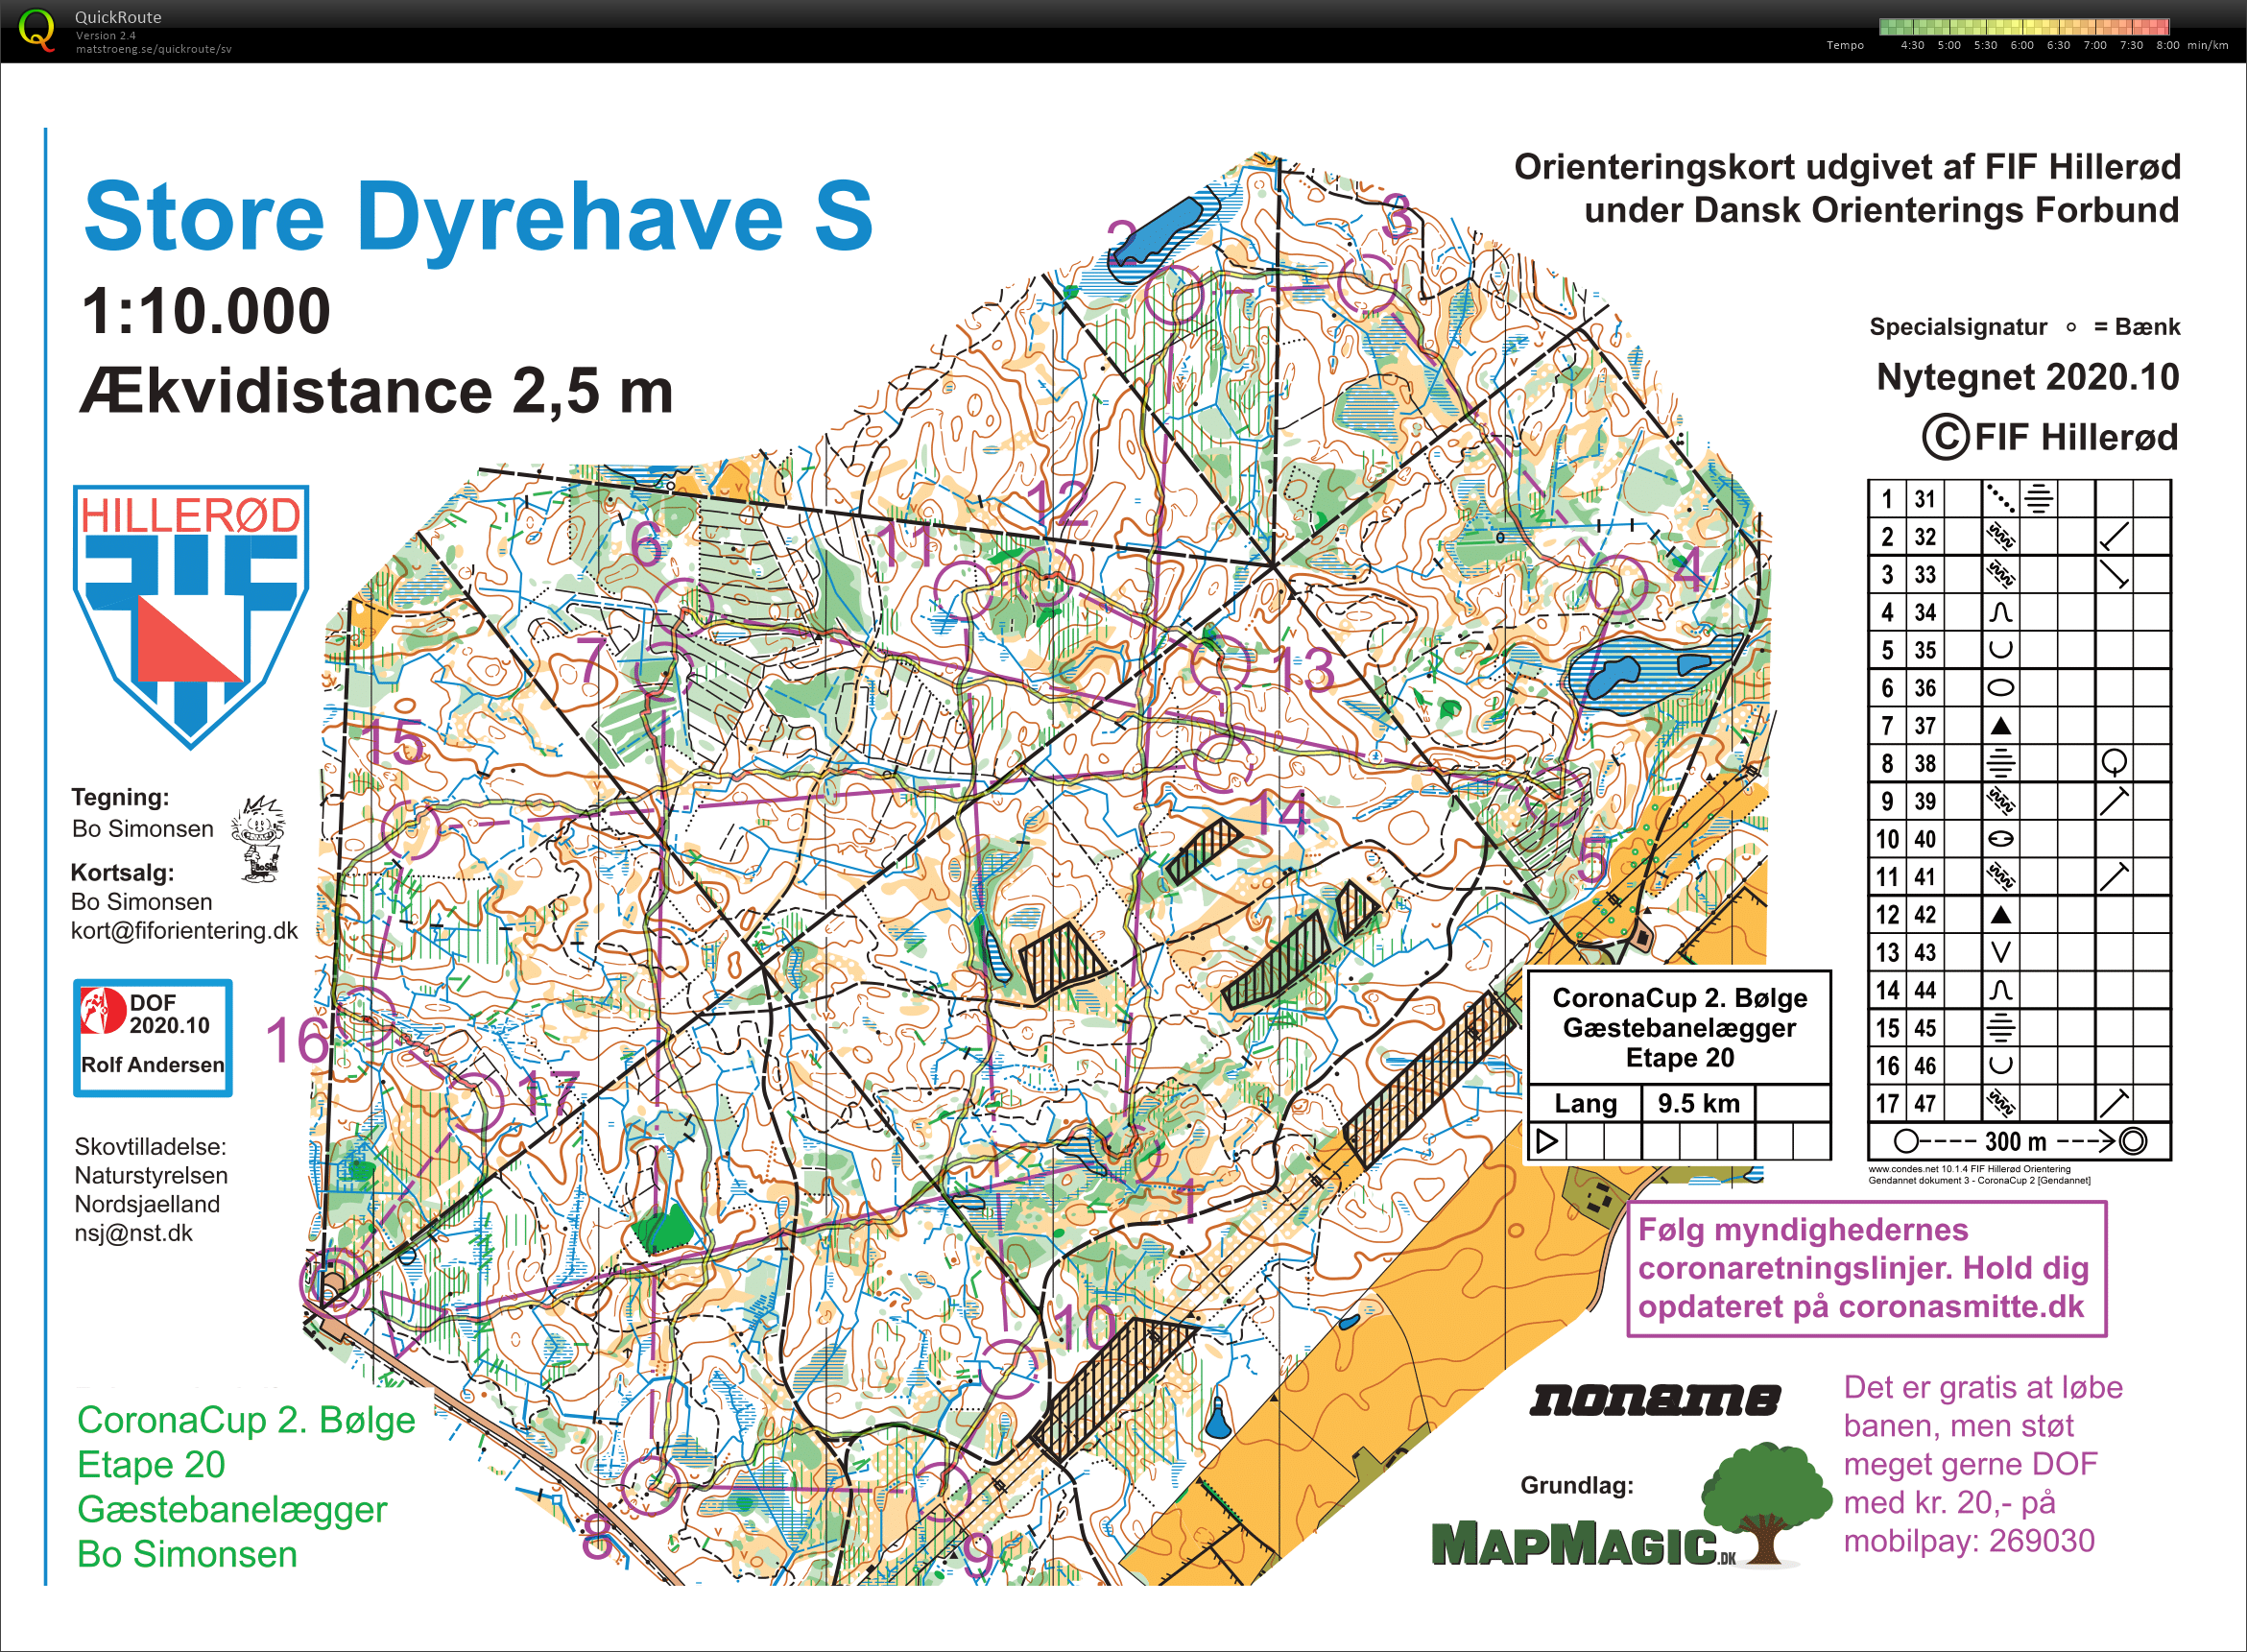Select the mobilpay: 269030 text
2247x1652 pixels.
point(1968,1541)
